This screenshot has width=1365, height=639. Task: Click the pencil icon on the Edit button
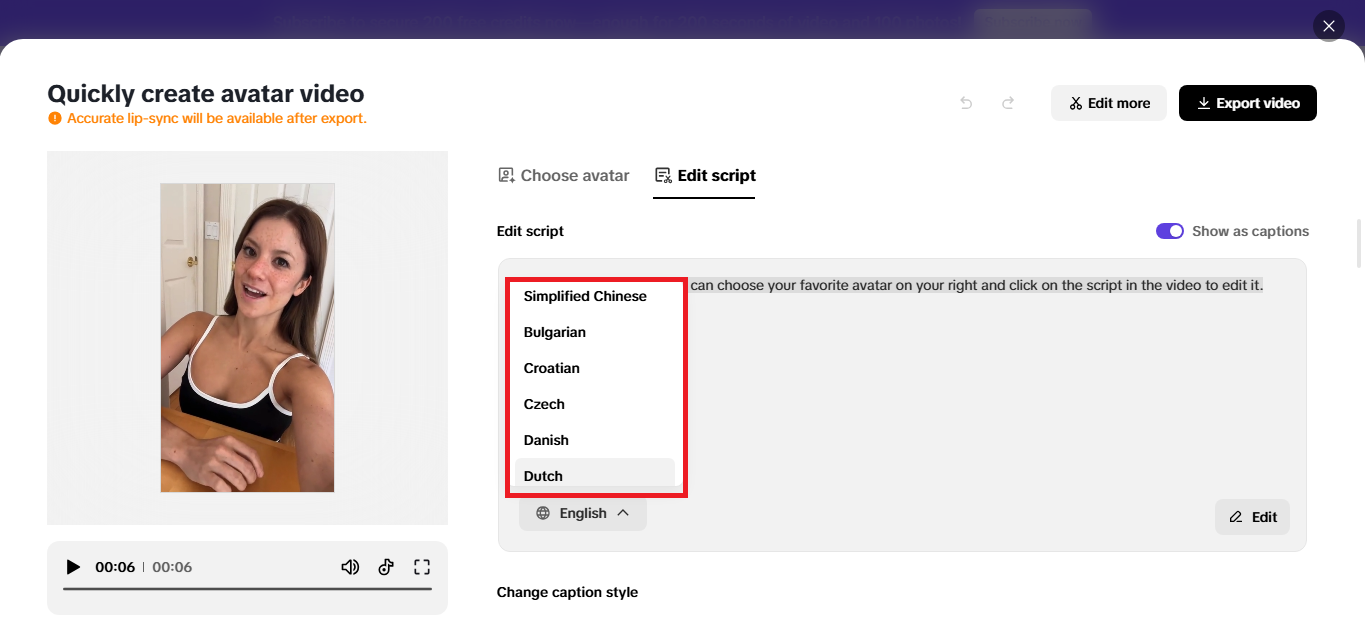pyautogui.click(x=1237, y=516)
